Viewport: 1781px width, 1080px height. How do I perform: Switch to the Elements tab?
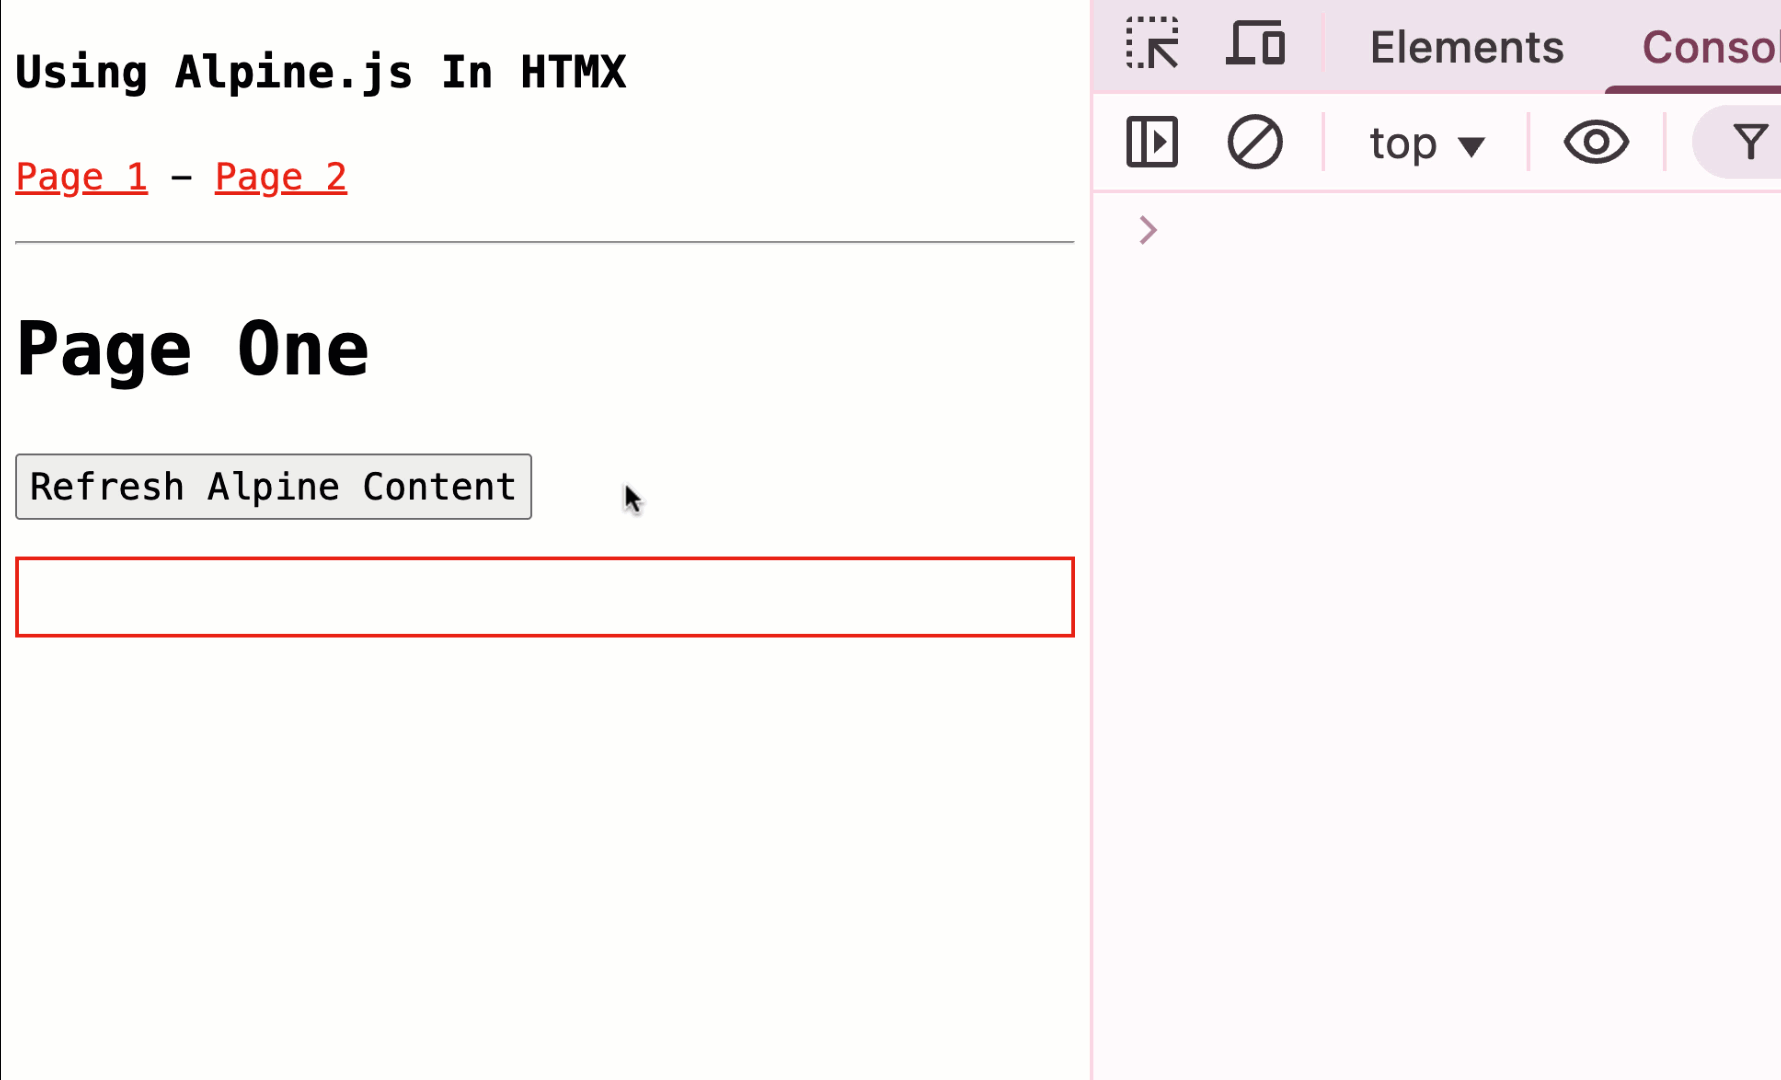pyautogui.click(x=1466, y=47)
